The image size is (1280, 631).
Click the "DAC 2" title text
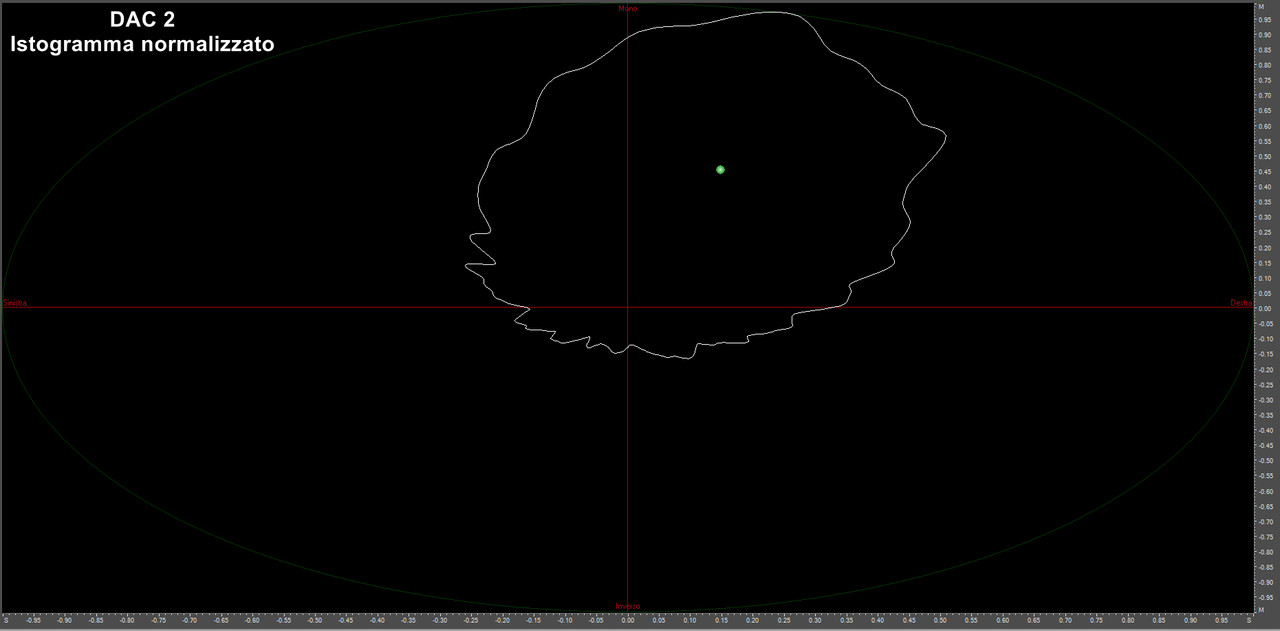pyautogui.click(x=142, y=20)
